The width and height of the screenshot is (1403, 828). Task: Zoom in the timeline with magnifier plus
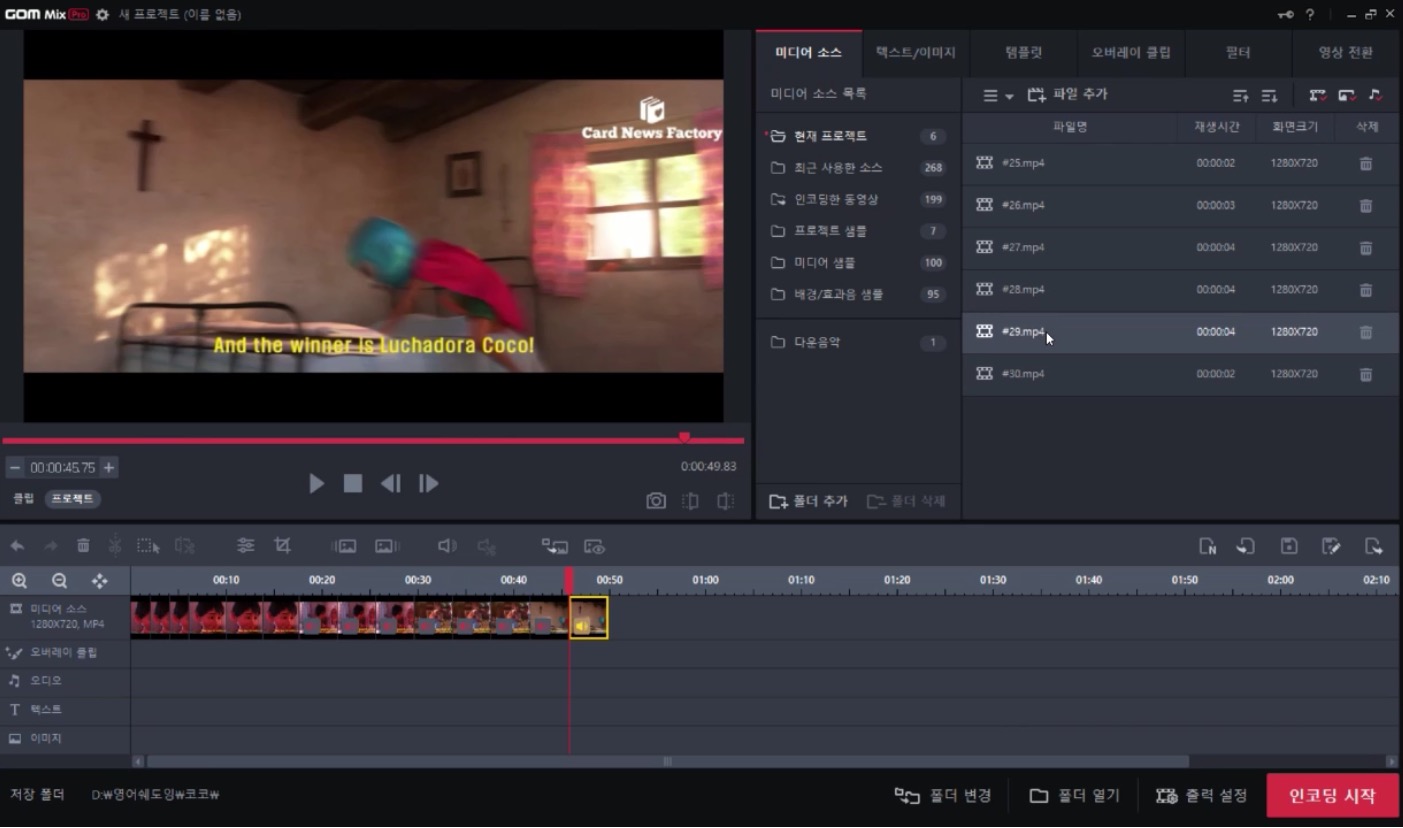coord(19,581)
